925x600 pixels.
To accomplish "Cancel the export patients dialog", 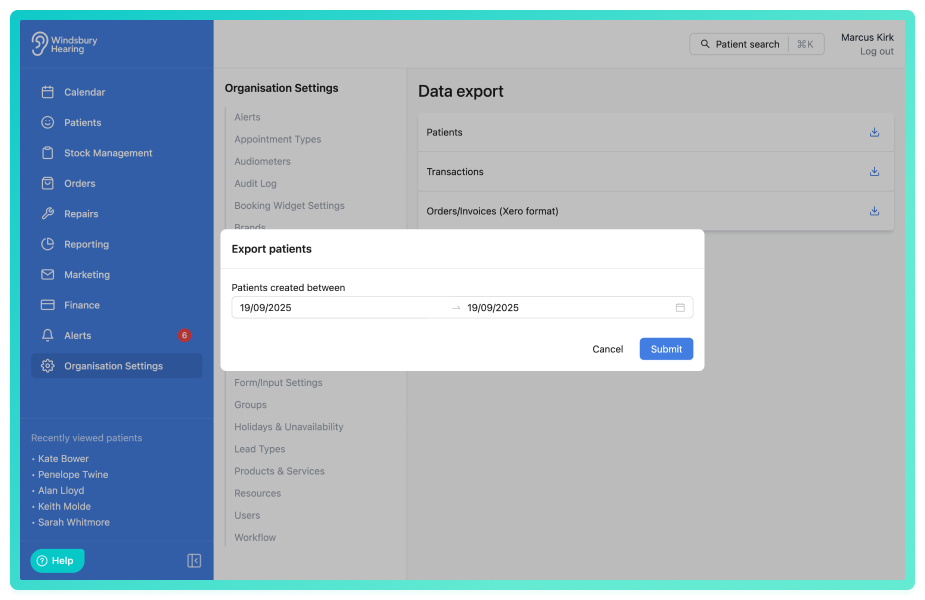I will click(x=607, y=349).
